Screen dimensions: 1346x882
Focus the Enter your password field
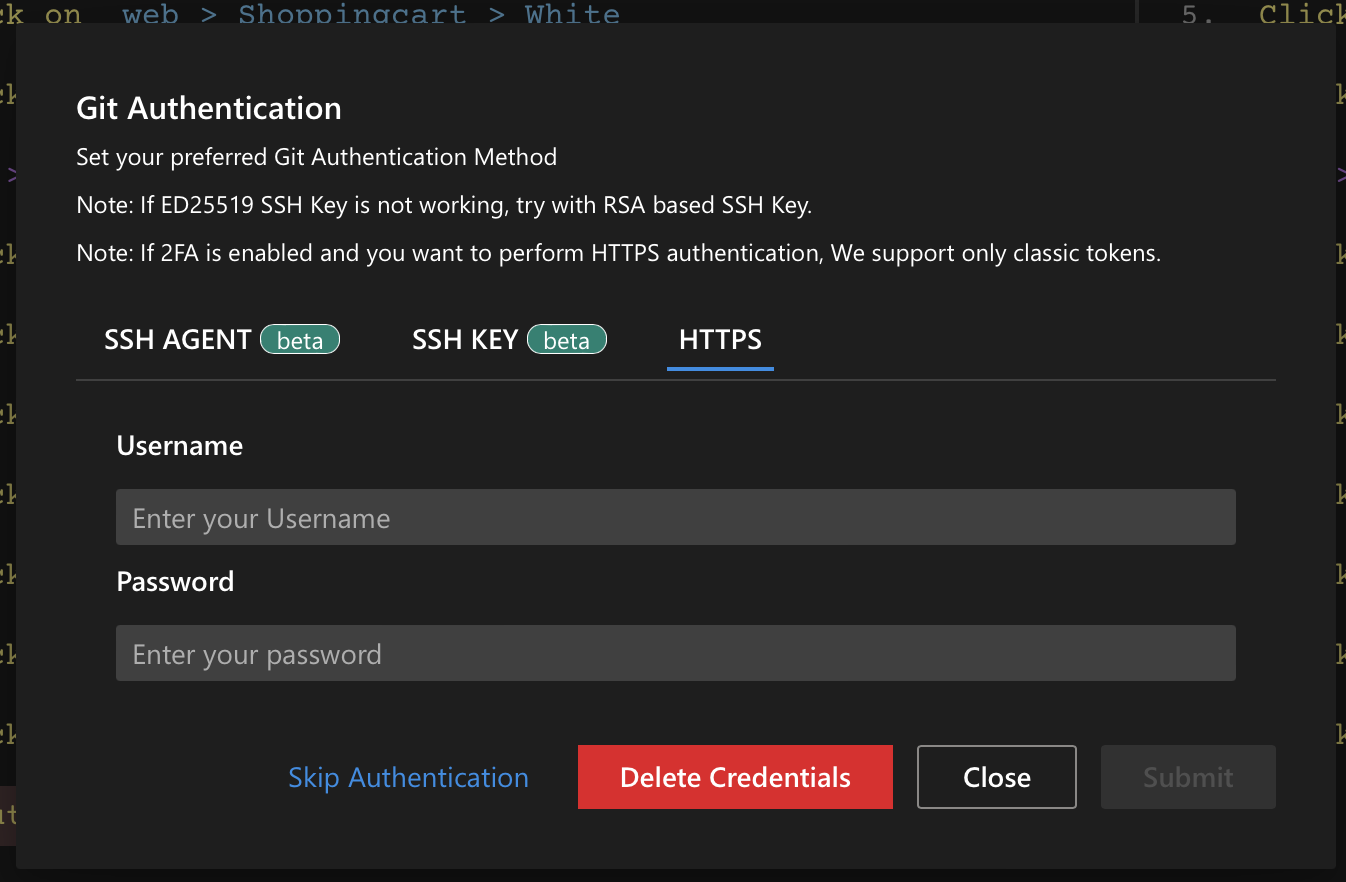tap(675, 654)
